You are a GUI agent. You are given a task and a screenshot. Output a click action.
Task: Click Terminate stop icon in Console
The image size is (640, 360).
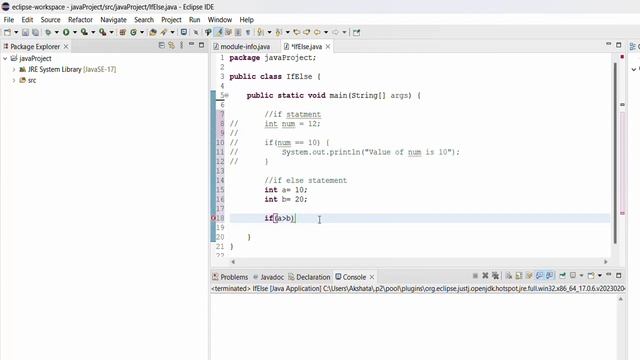click(475, 276)
